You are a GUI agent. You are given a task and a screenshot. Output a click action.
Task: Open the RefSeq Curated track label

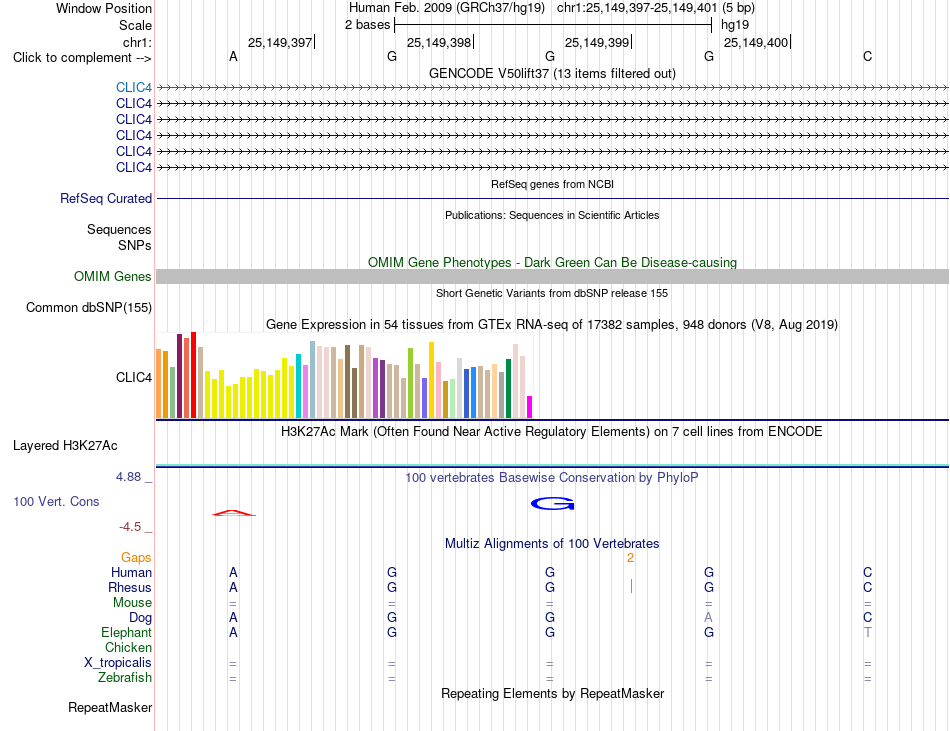coord(106,198)
